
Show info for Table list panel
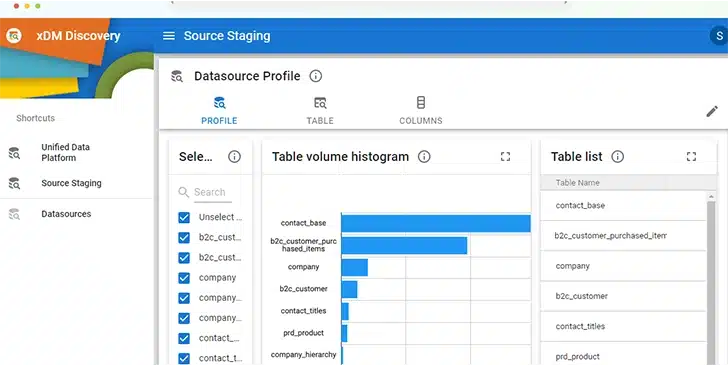(x=618, y=157)
